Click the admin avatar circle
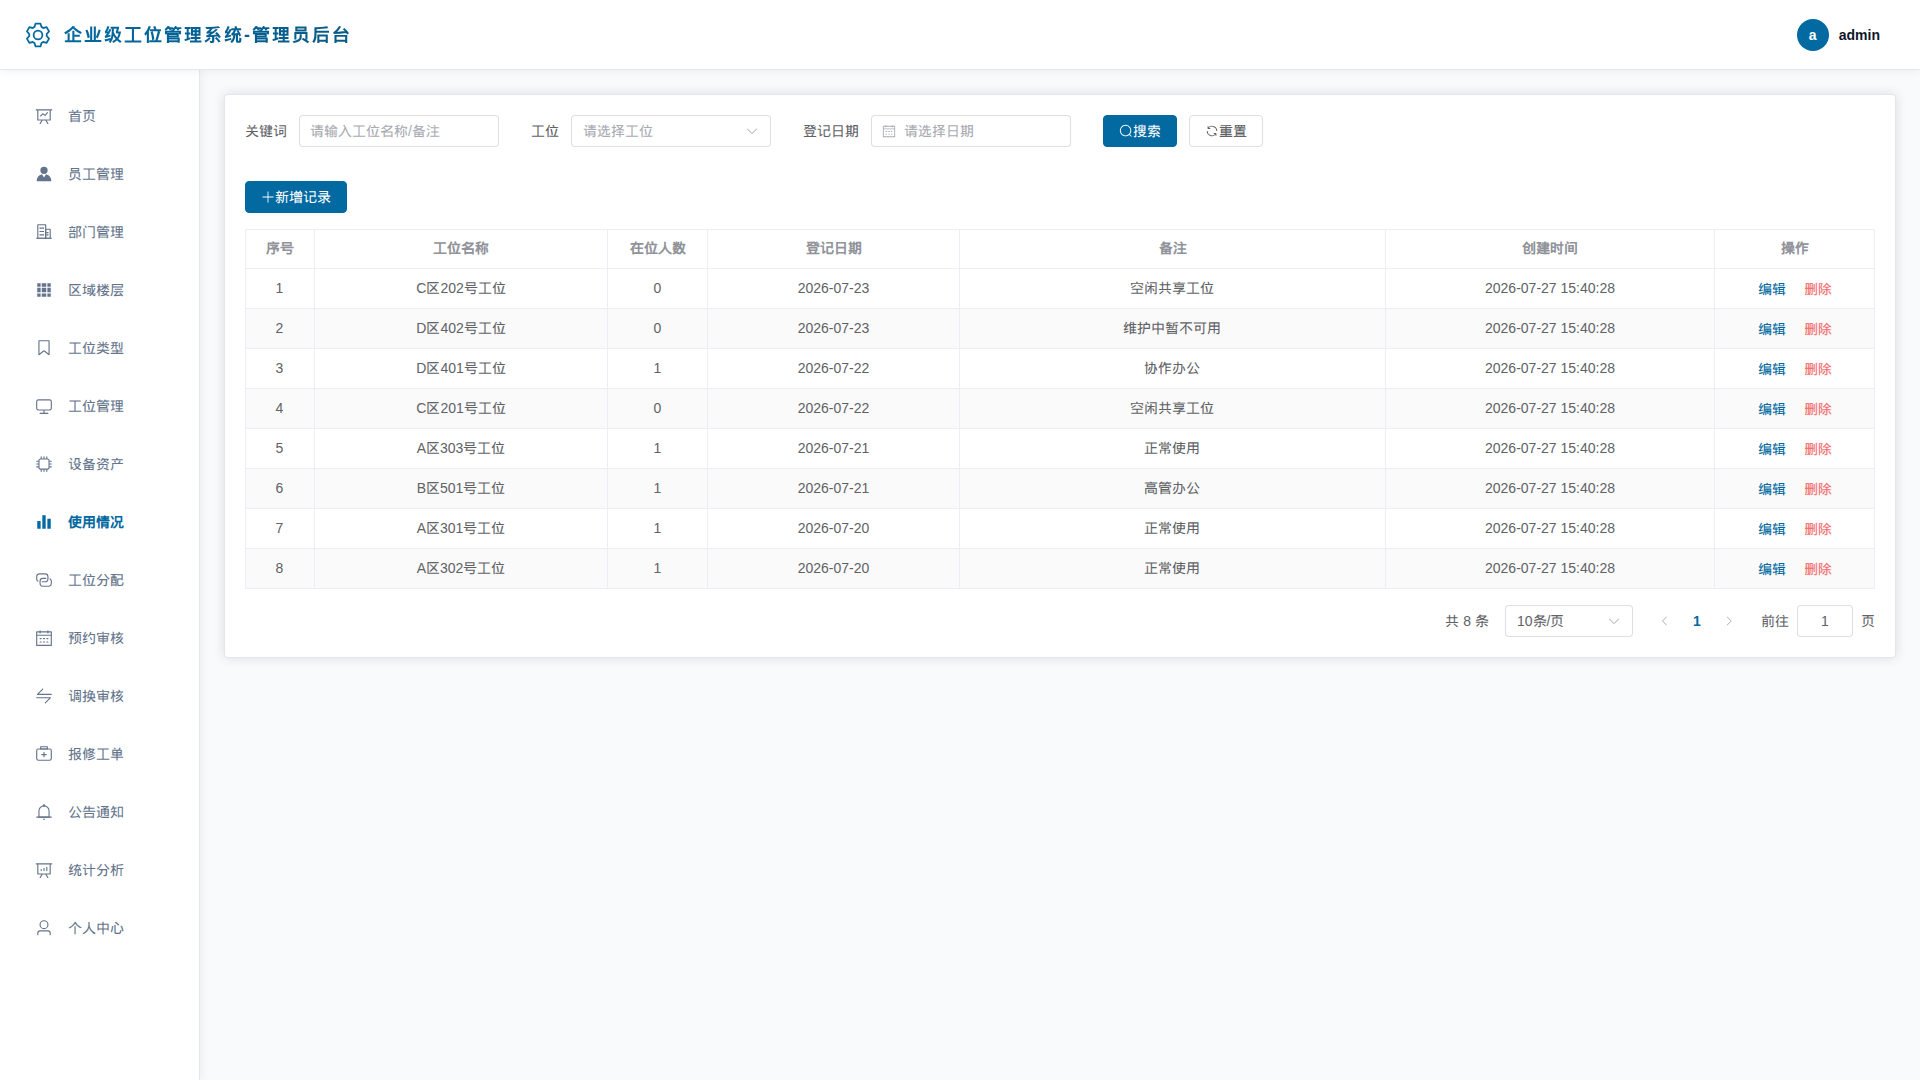The height and width of the screenshot is (1080, 1920). [1812, 35]
